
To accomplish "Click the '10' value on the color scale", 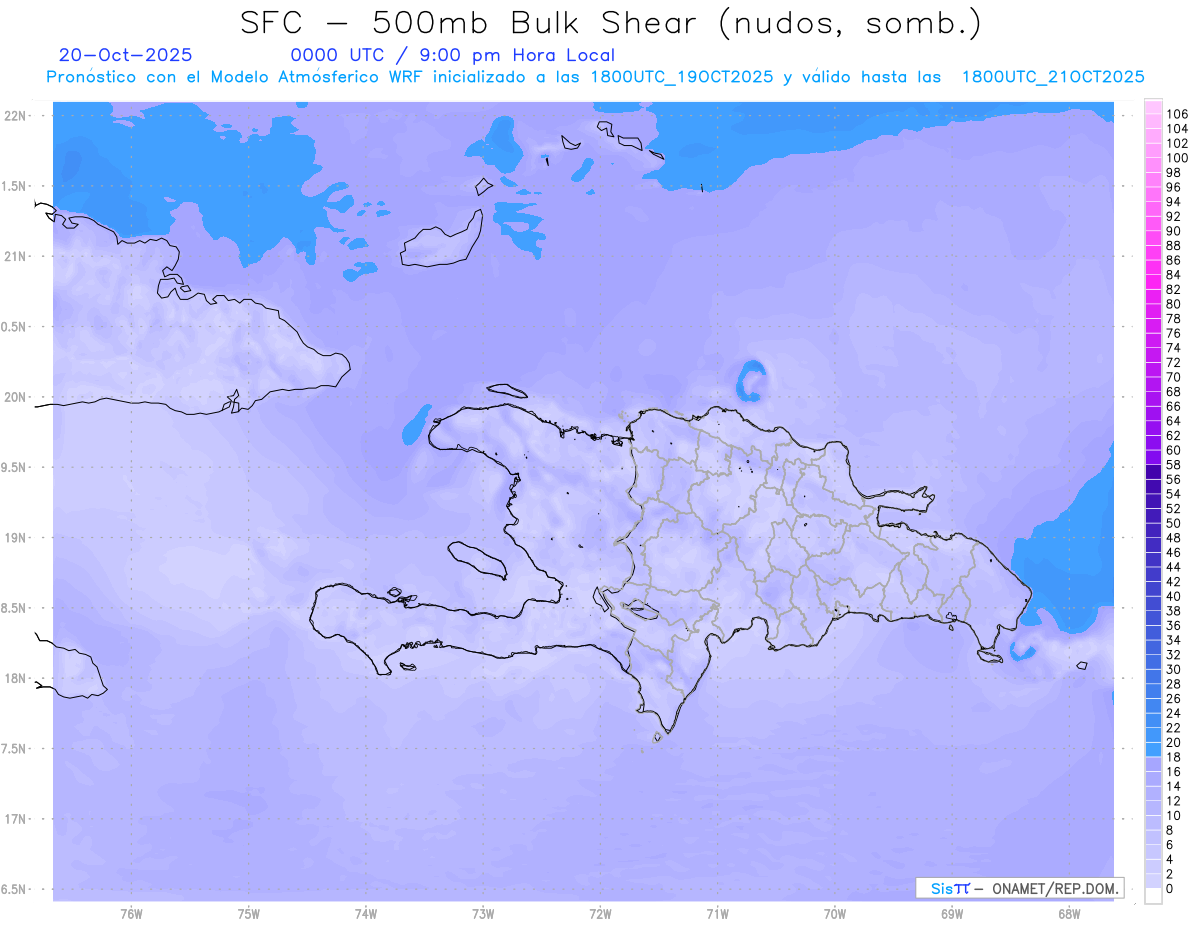I will (x=1174, y=816).
